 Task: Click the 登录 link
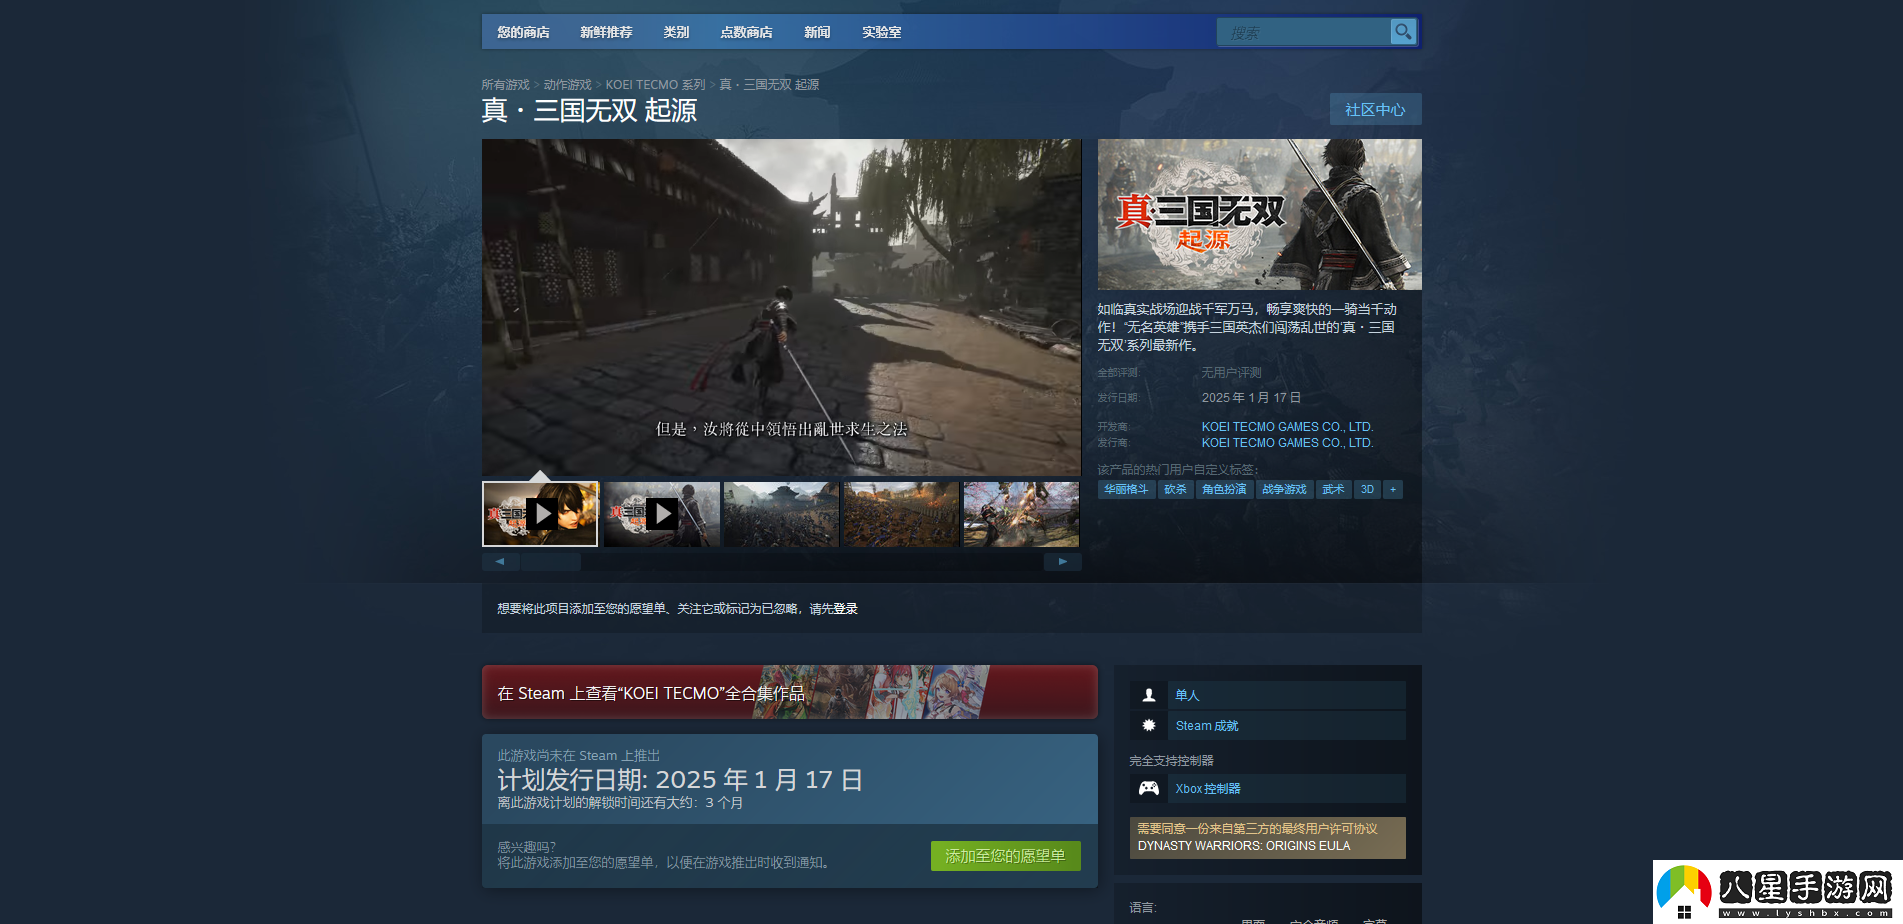tap(845, 609)
